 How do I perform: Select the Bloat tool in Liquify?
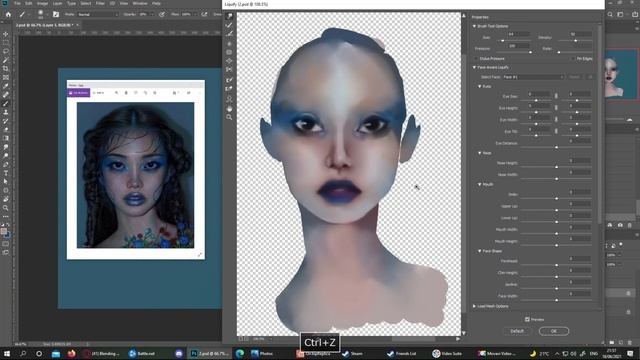229,61
